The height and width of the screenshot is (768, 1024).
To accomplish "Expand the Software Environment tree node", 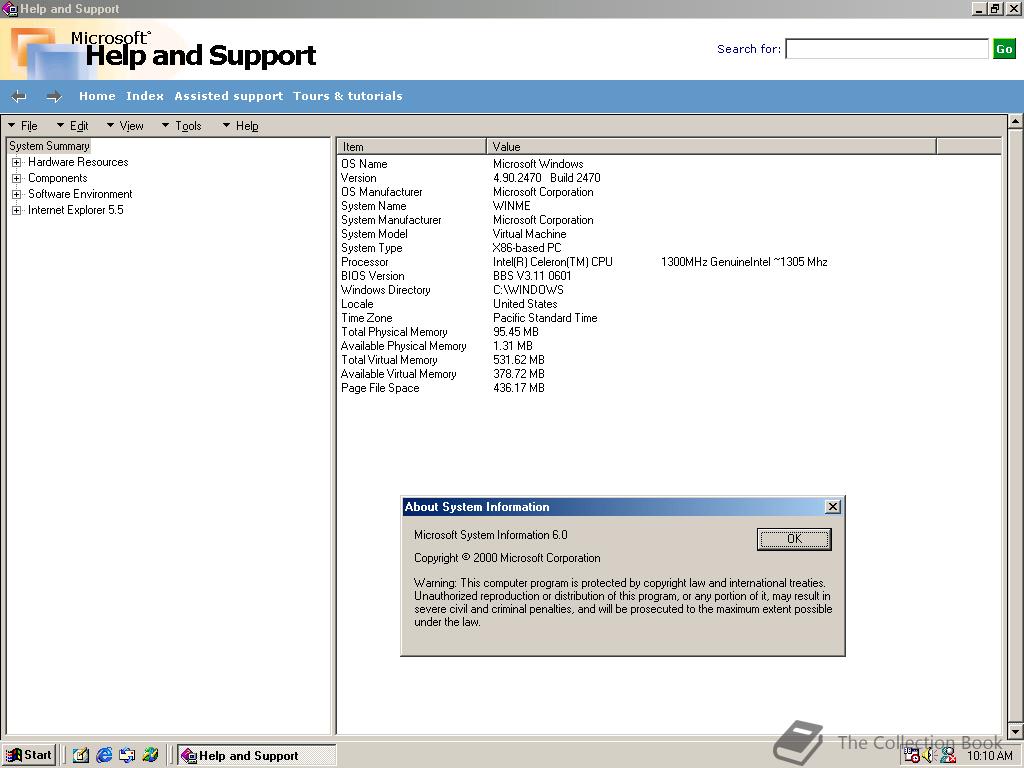I will tap(16, 194).
